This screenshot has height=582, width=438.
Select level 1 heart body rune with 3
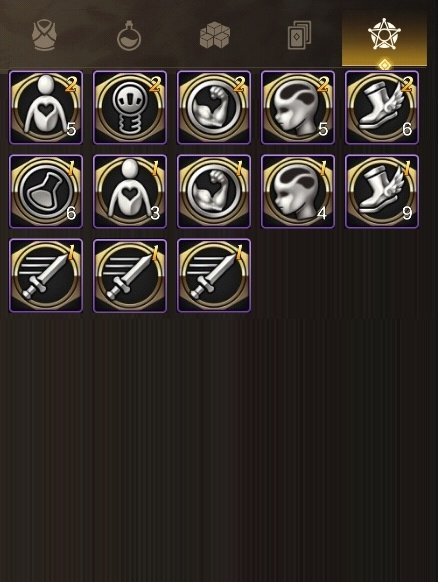pyautogui.click(x=130, y=192)
